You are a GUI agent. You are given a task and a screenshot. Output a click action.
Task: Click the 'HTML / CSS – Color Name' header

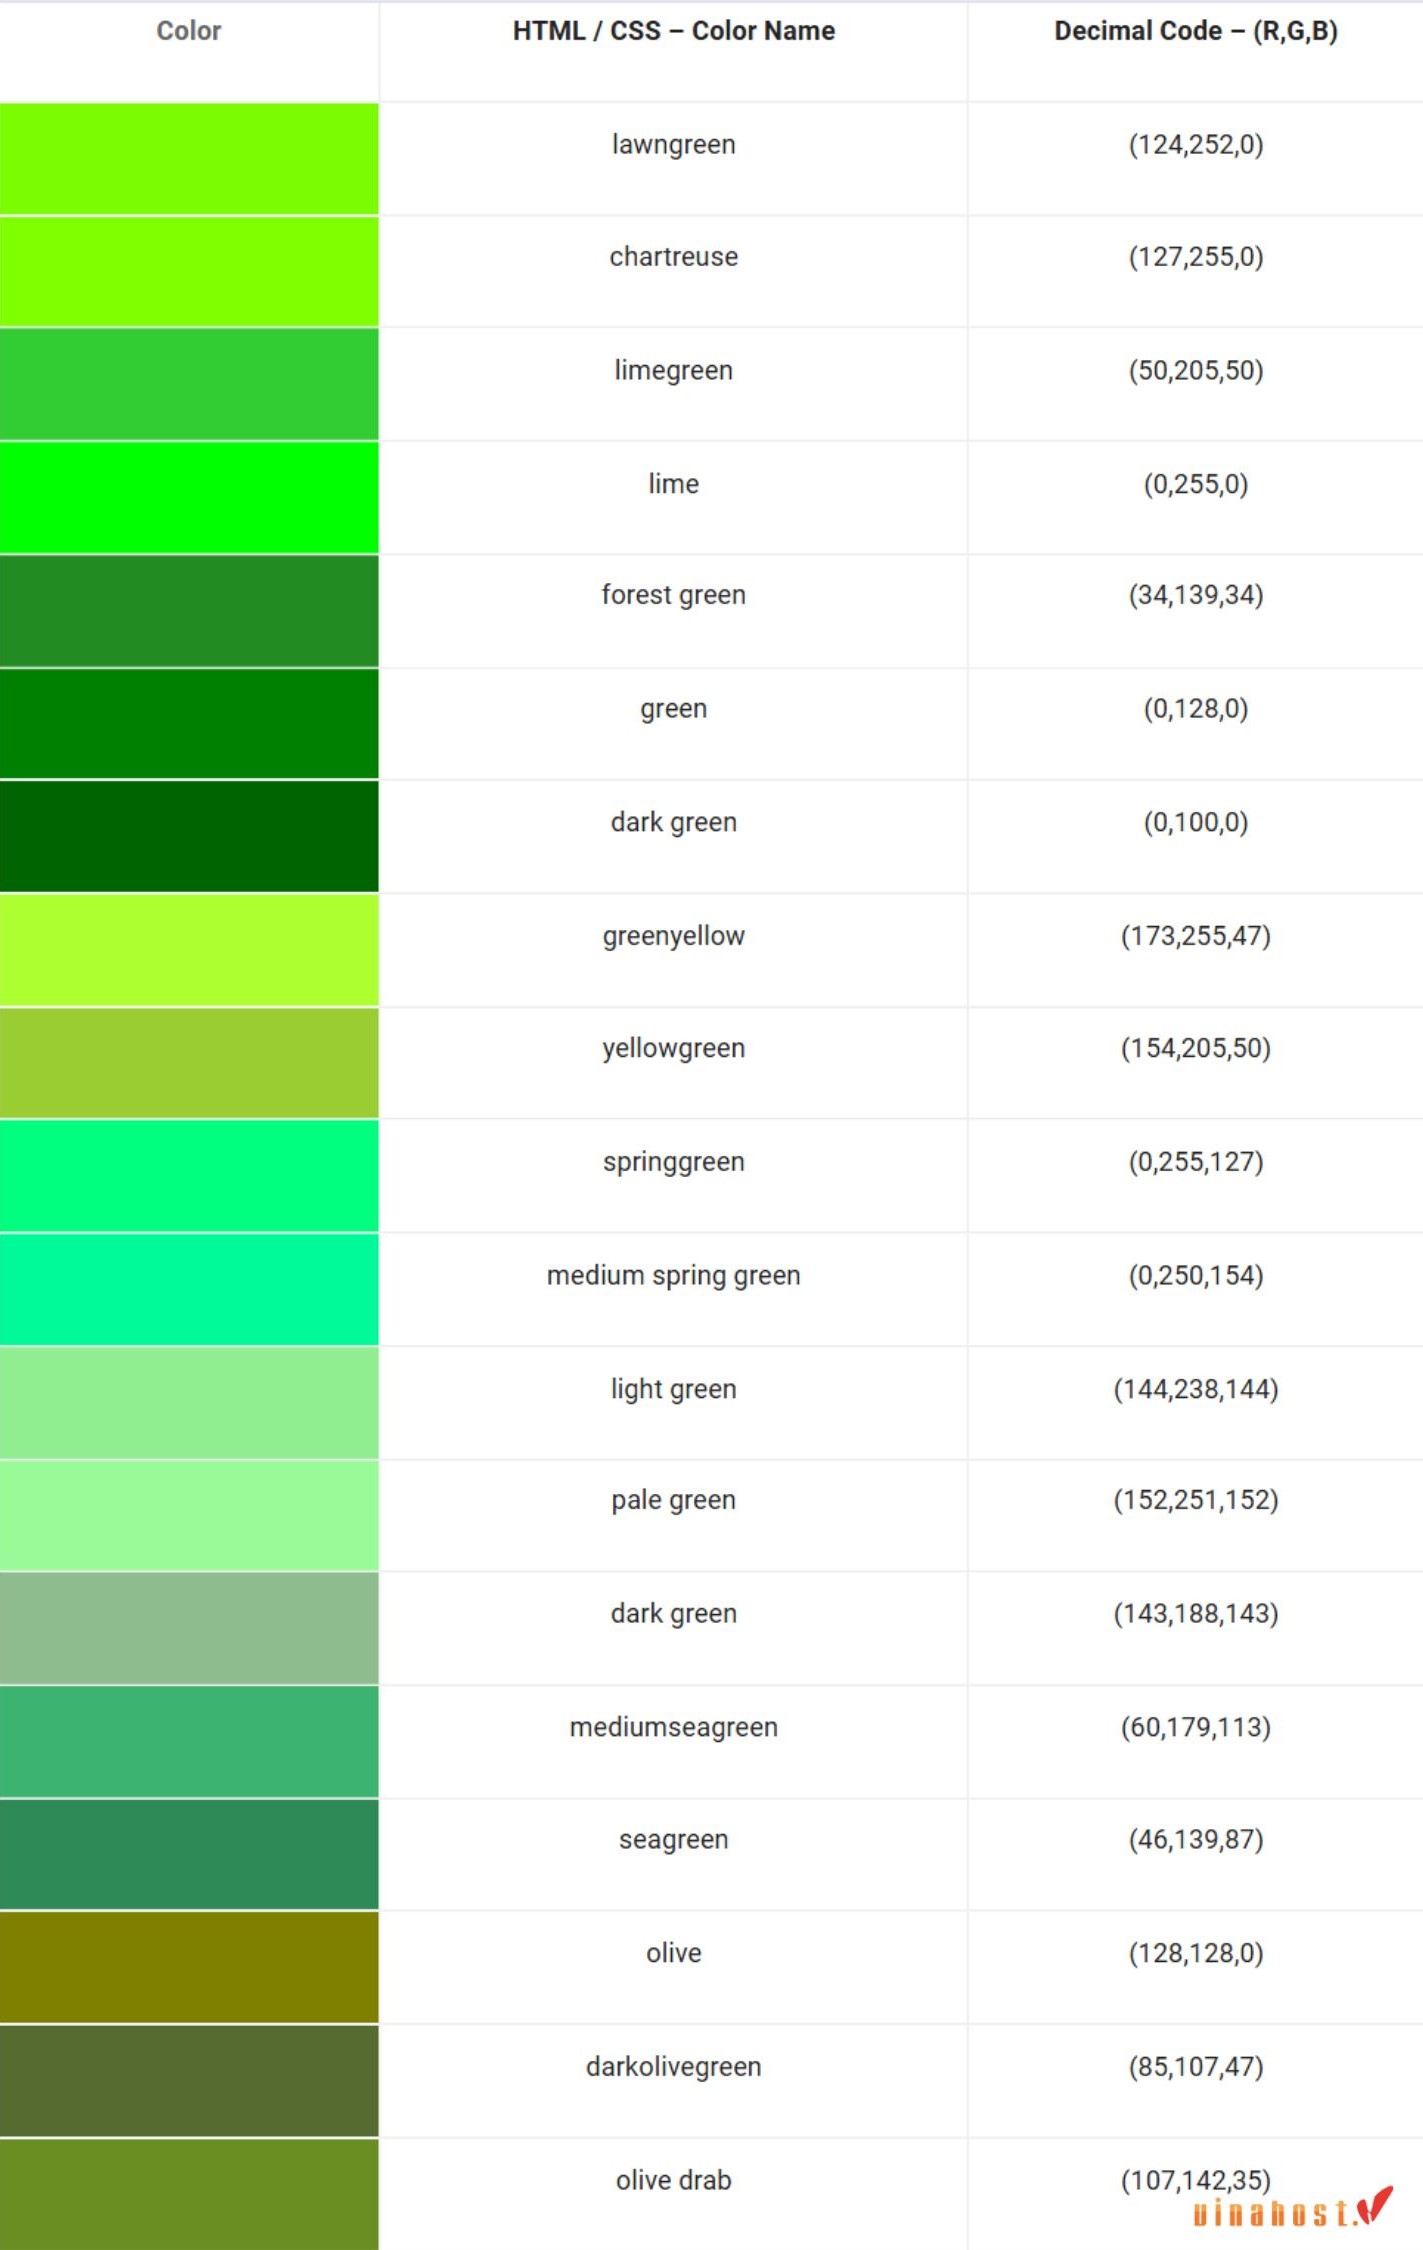(x=674, y=31)
